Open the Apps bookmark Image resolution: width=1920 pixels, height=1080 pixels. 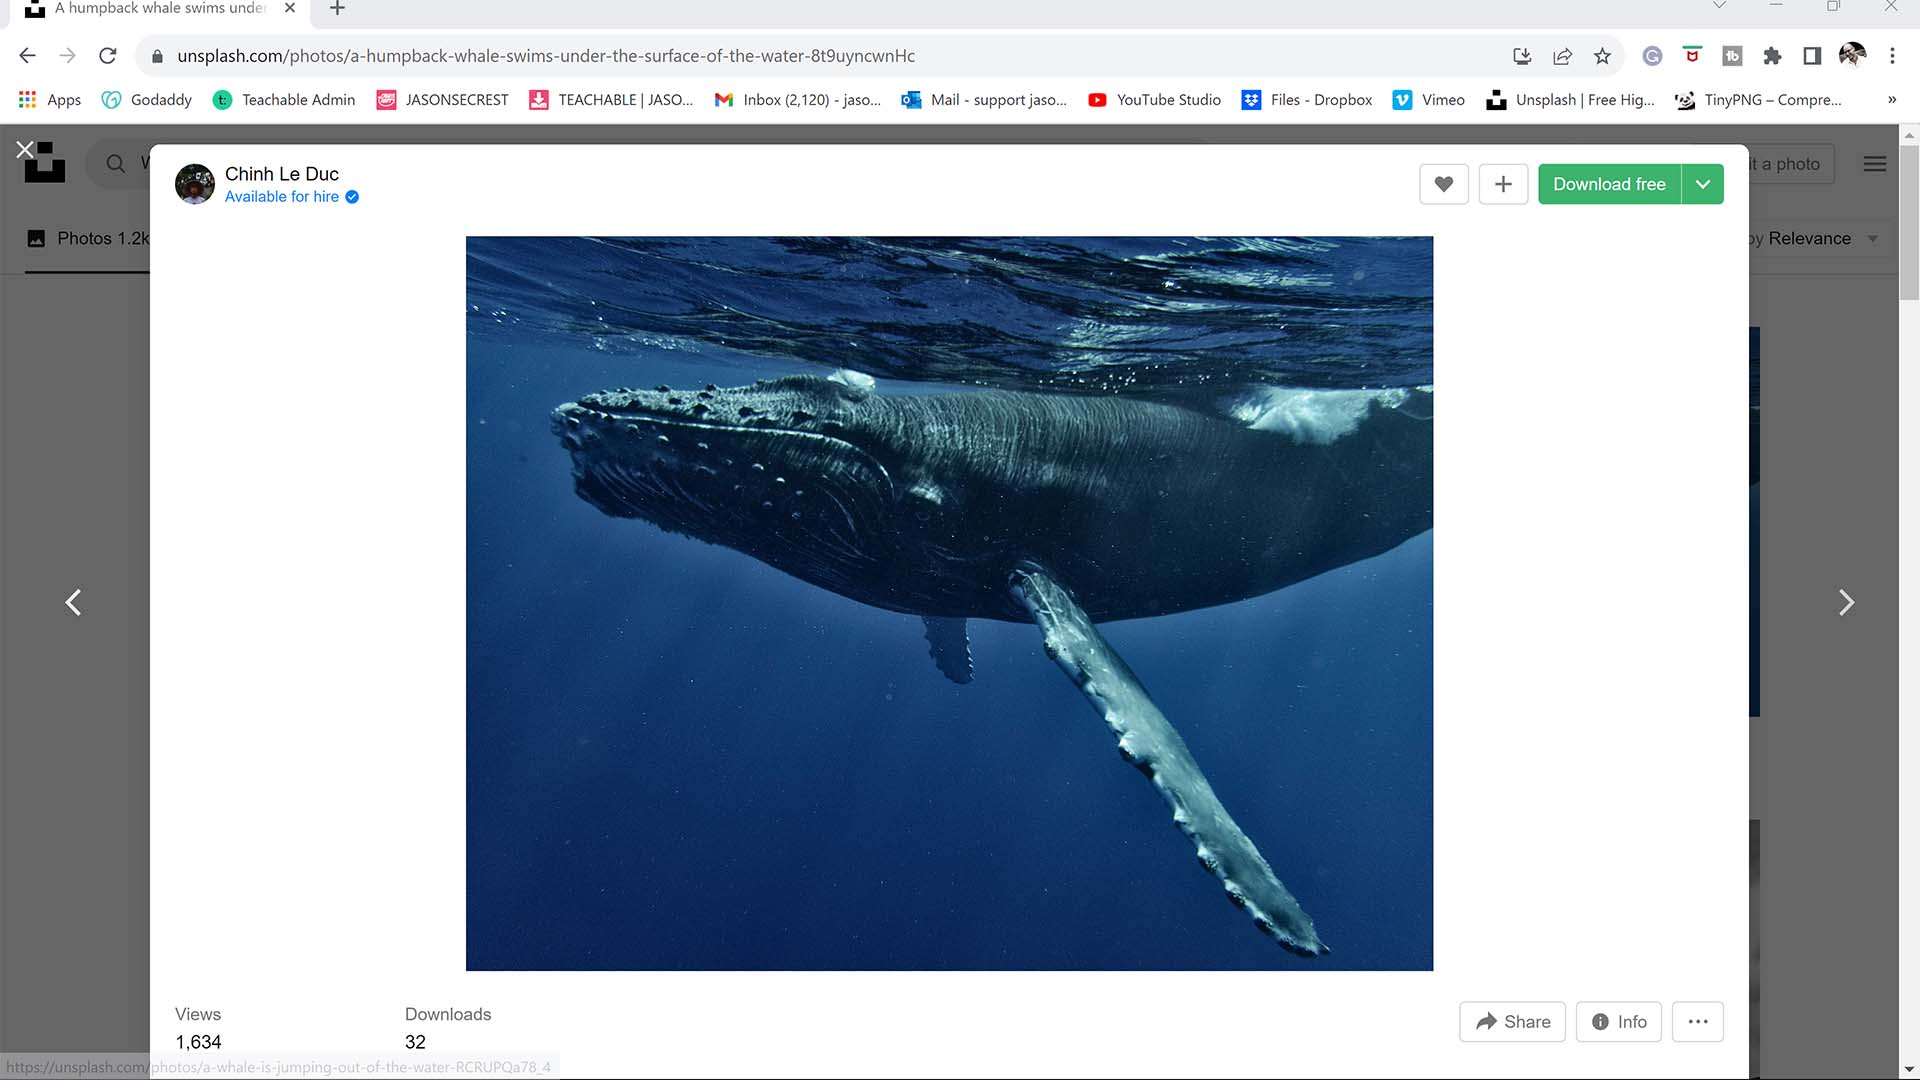[50, 100]
